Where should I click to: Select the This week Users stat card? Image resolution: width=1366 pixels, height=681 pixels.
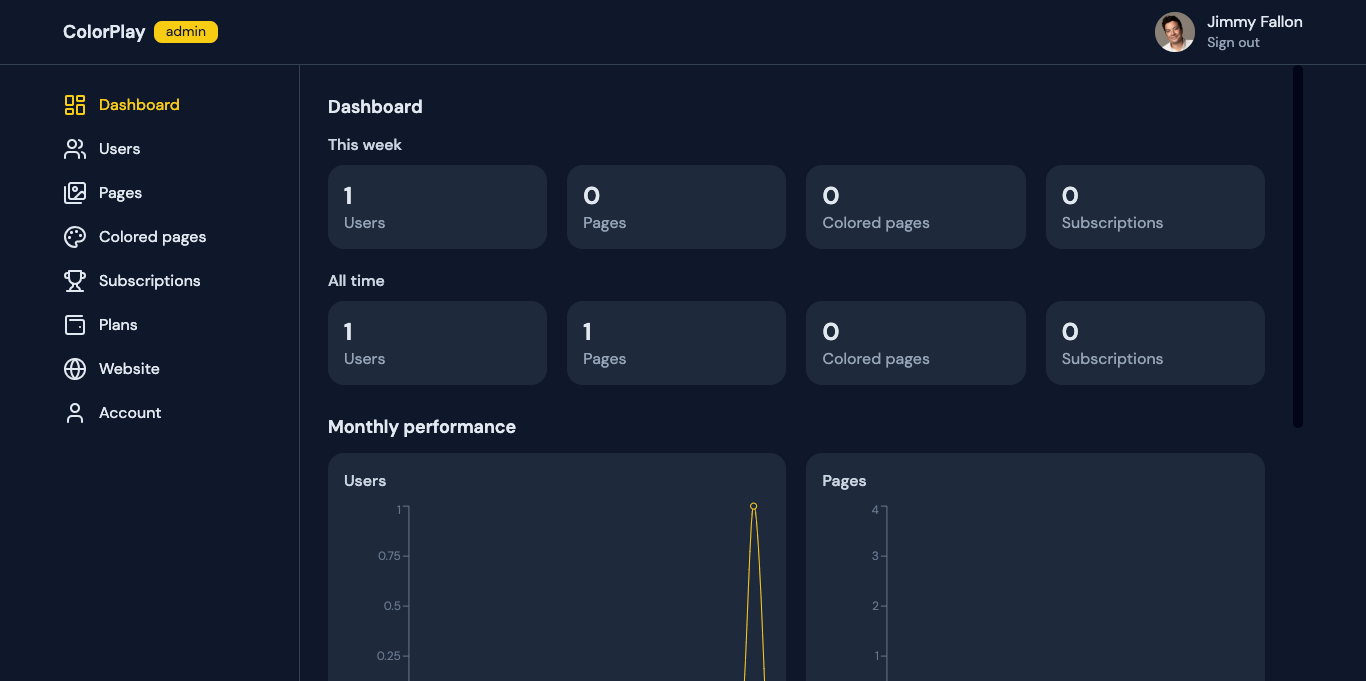[437, 207]
